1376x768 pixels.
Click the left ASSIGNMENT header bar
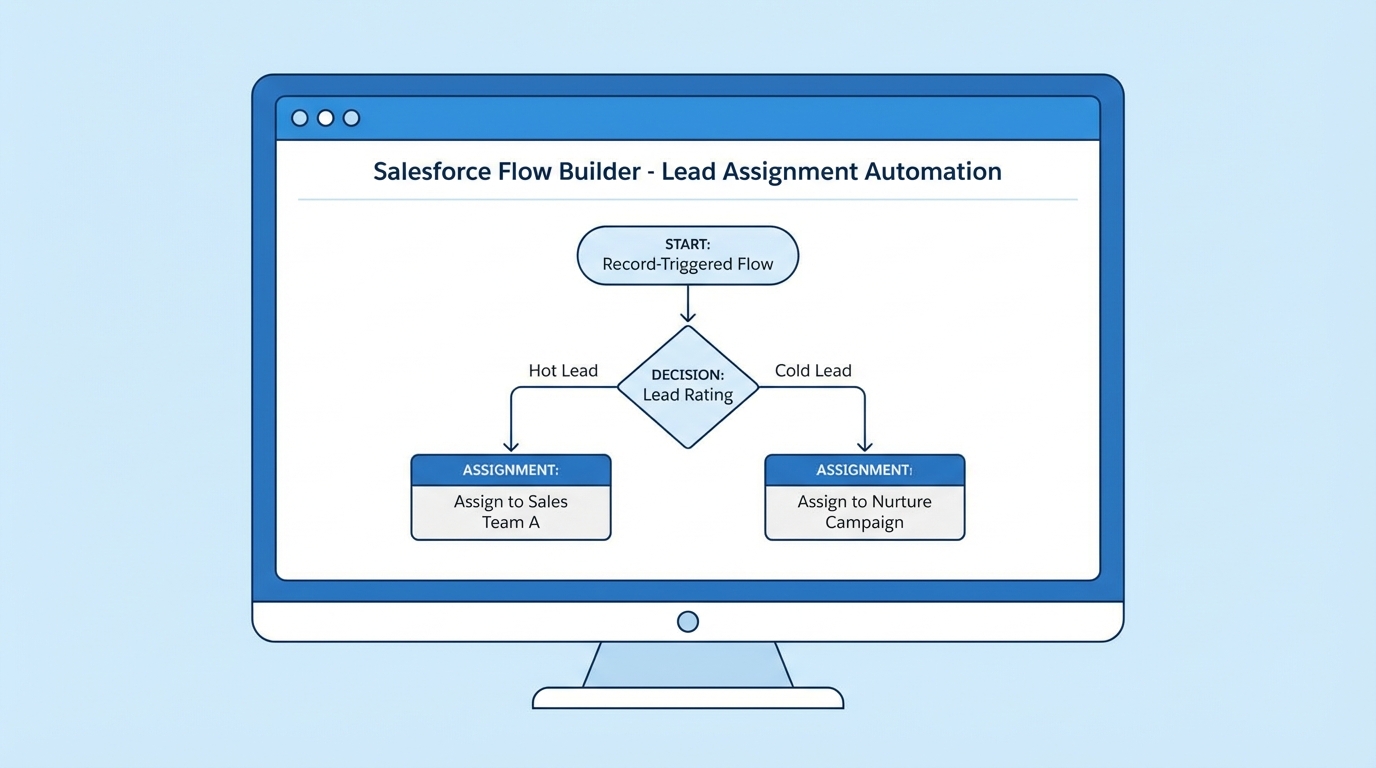[x=511, y=469]
